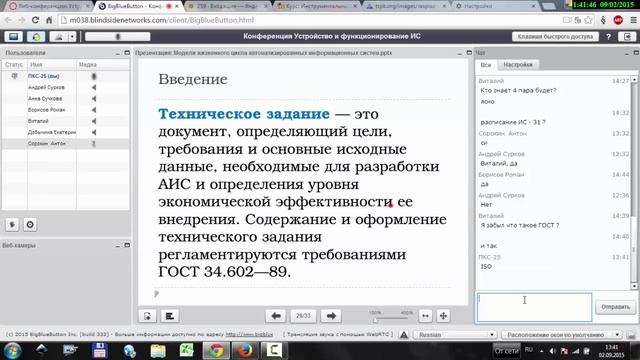This screenshot has height=360, width=640.
Task: Click the presenter status icon for ПКС-25
Action: [14, 76]
